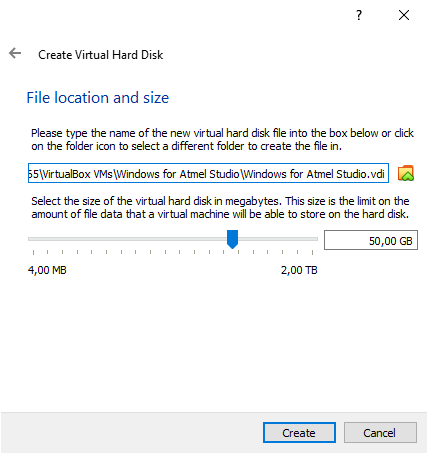428x454 pixels.
Task: Click the disk size description paragraph
Action: 220,207
